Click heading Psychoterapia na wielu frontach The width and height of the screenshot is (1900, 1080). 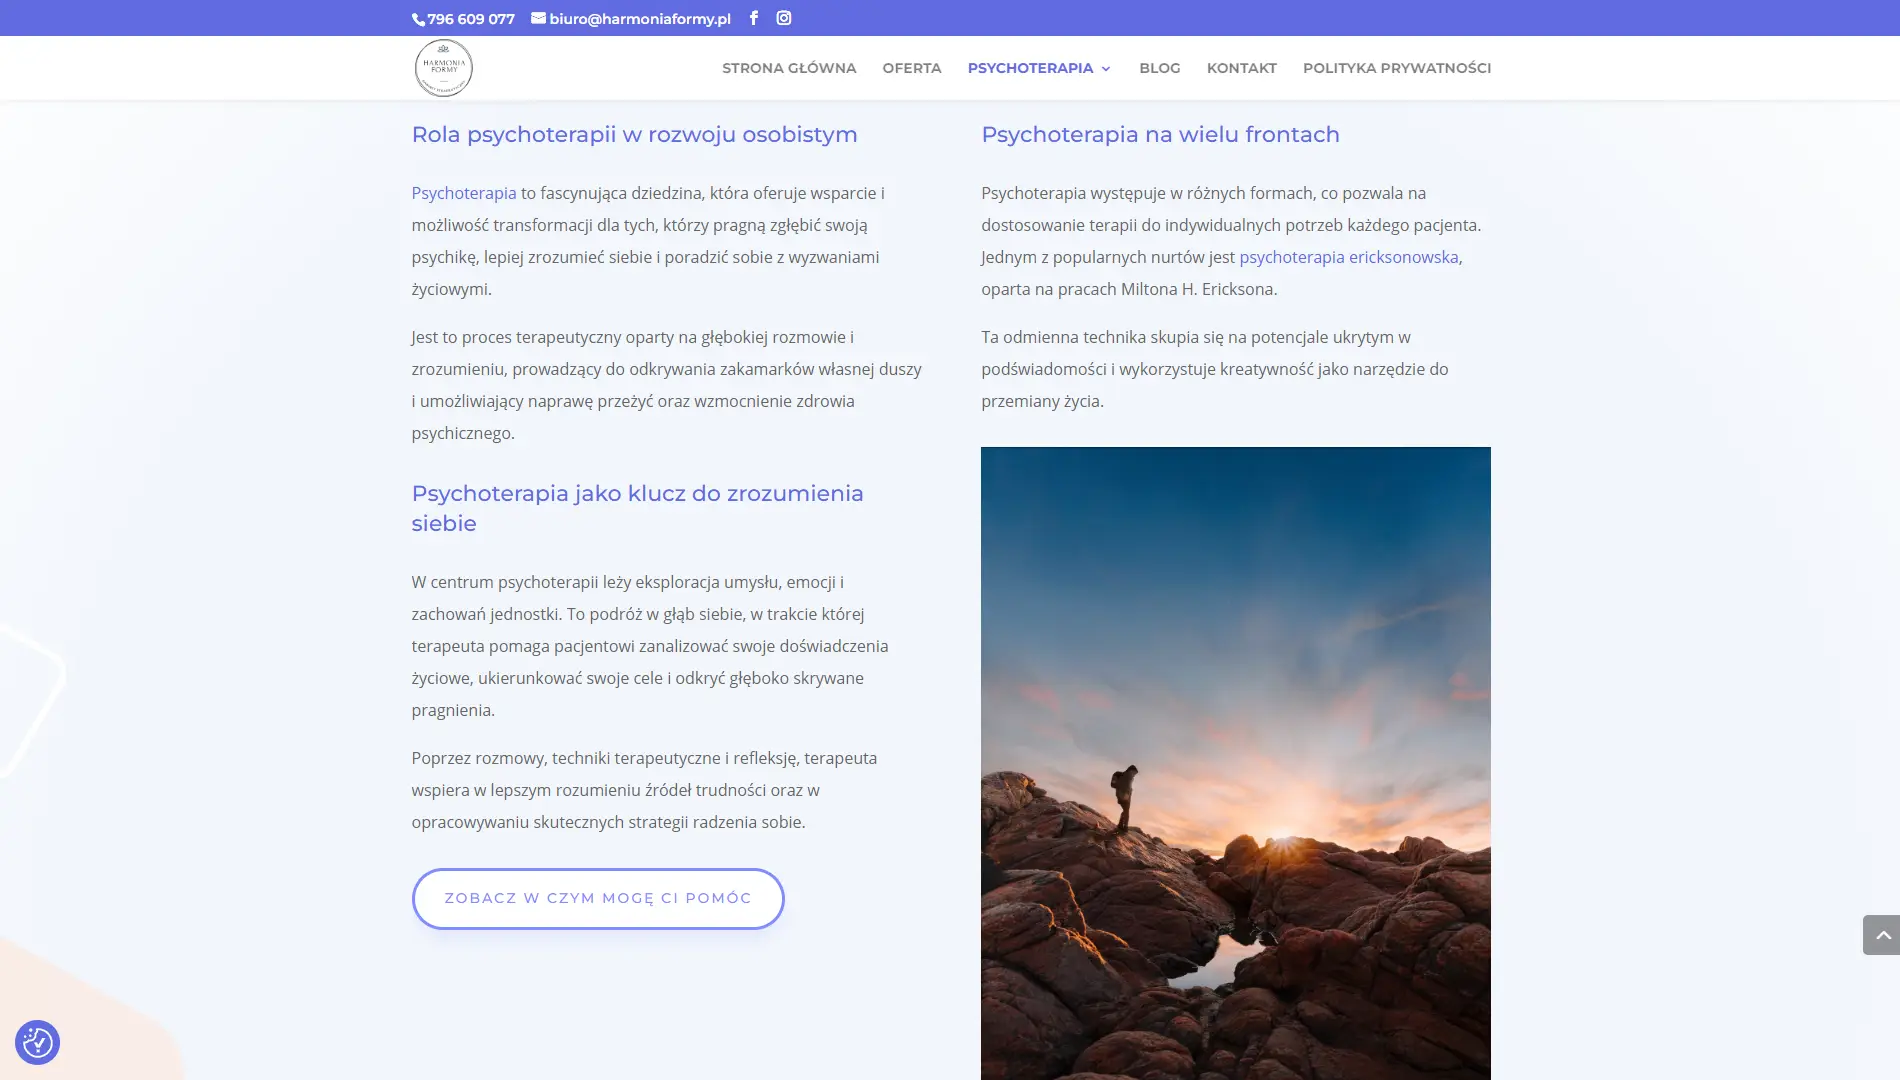pyautogui.click(x=1160, y=134)
